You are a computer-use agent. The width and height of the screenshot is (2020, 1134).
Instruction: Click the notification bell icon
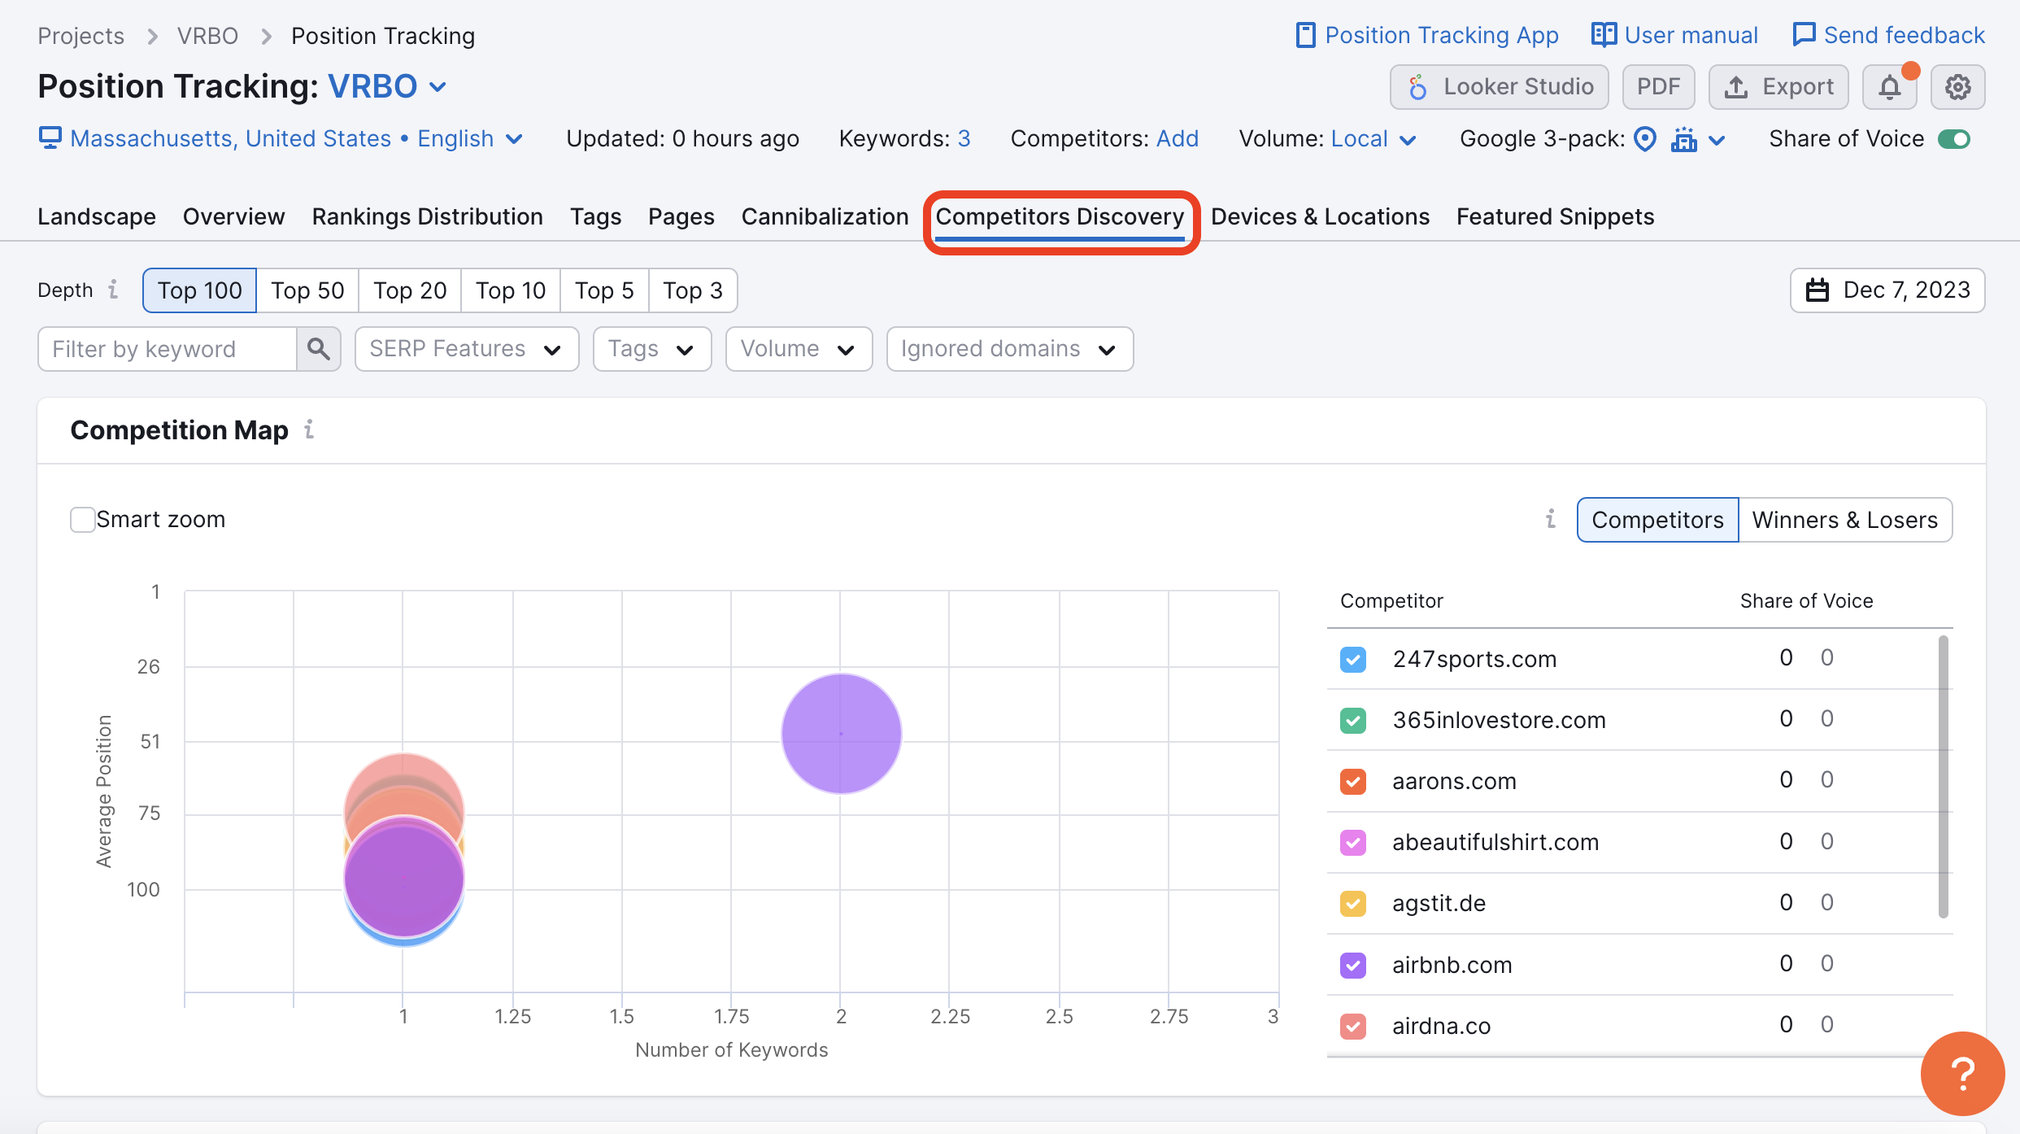1892,86
